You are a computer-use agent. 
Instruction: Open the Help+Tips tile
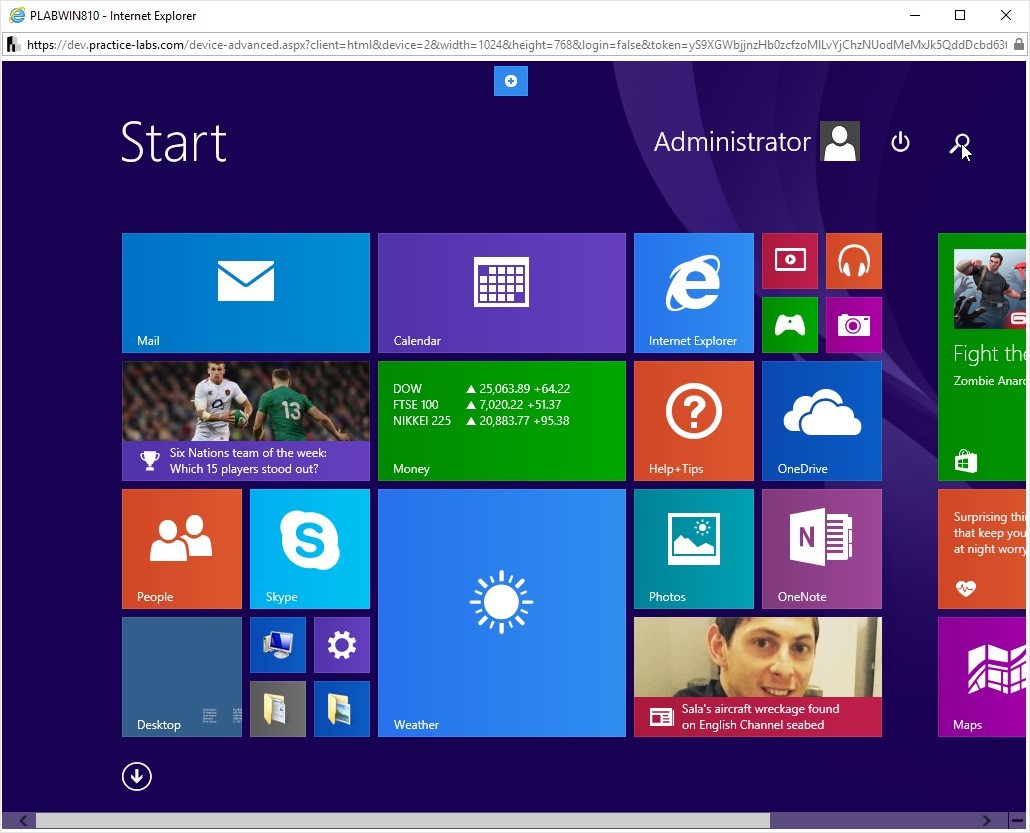click(x=694, y=421)
